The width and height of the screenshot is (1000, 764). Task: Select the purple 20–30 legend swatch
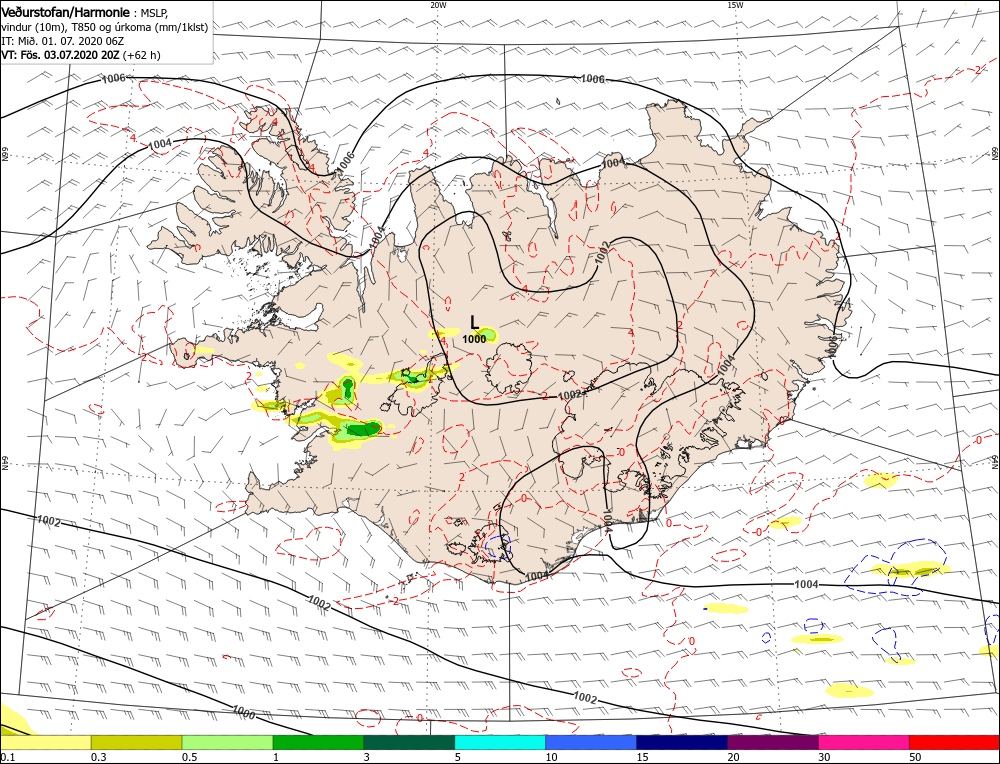tap(772, 742)
